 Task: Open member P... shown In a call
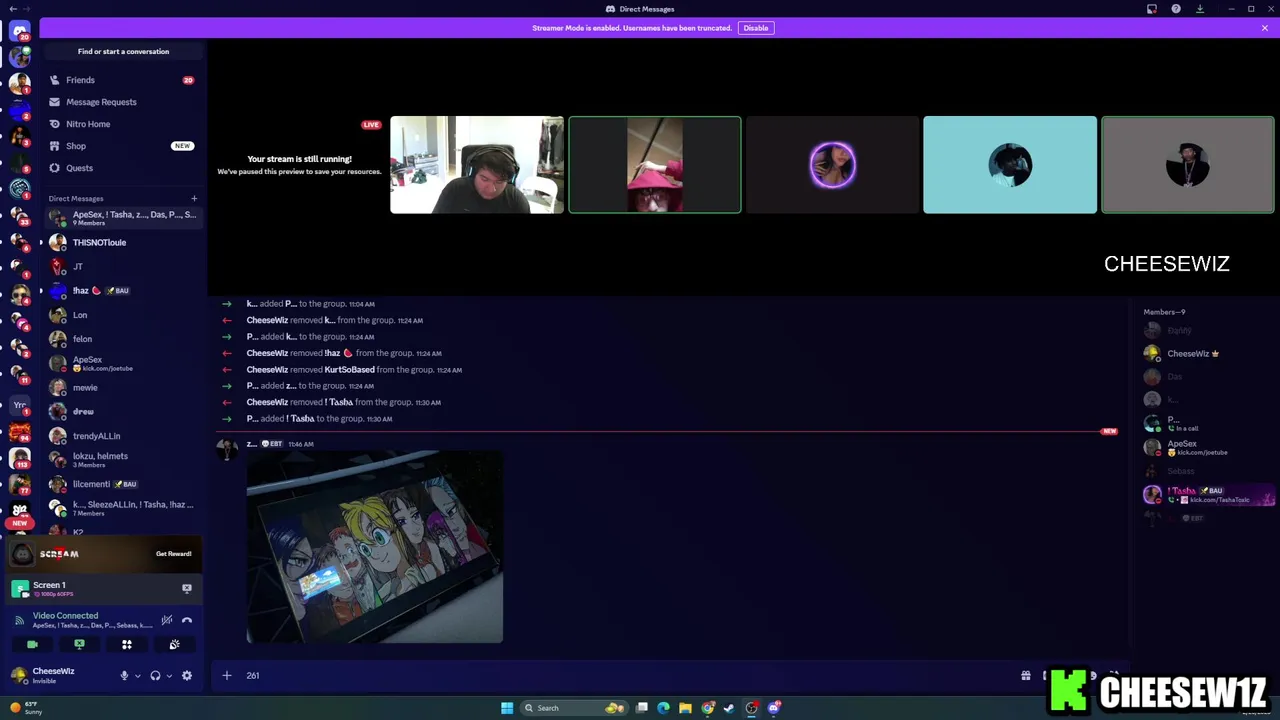1208,423
